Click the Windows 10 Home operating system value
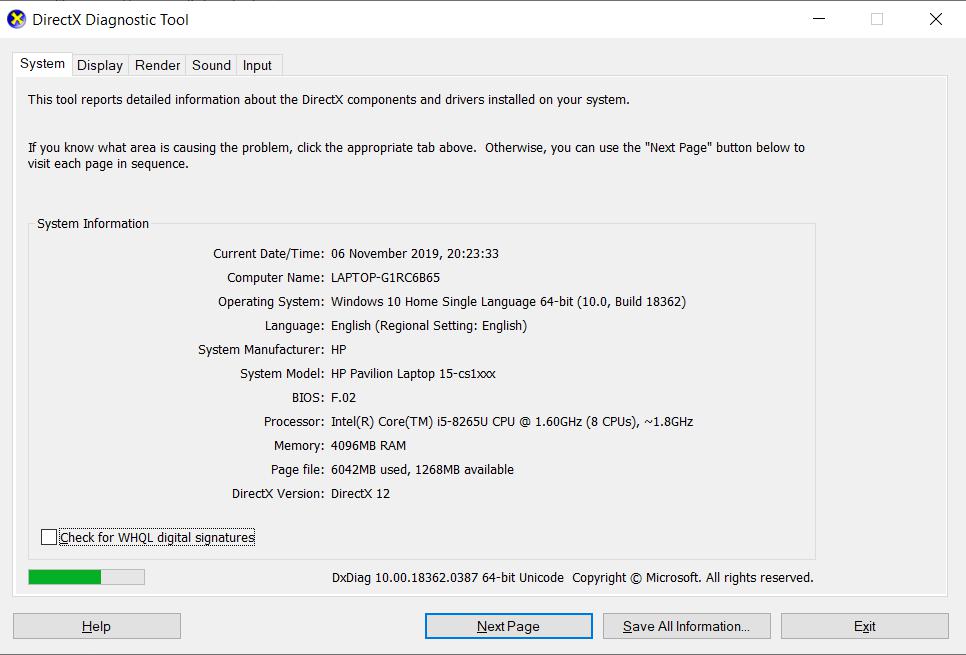966x655 pixels. click(508, 302)
